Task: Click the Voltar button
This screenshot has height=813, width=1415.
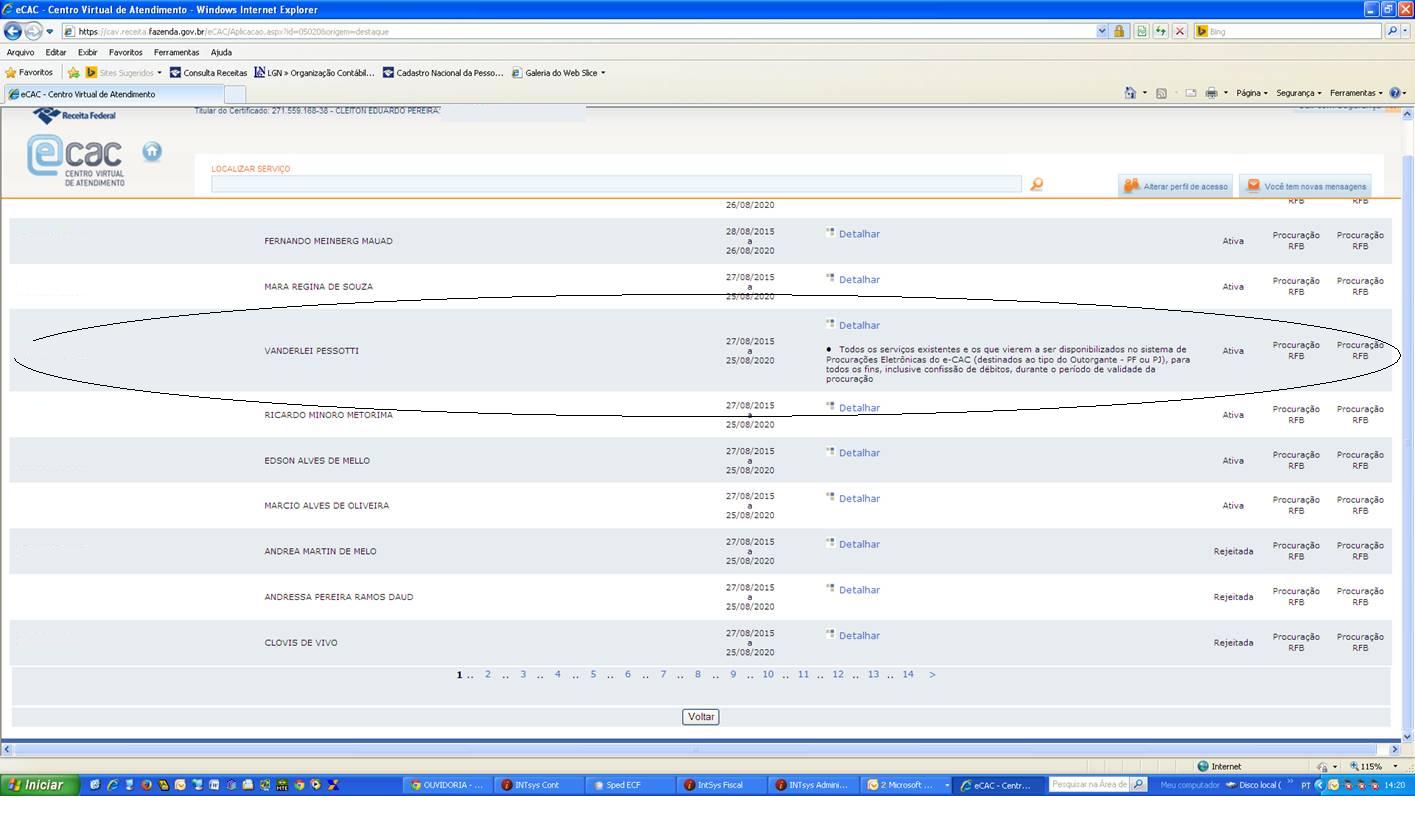Action: click(701, 717)
